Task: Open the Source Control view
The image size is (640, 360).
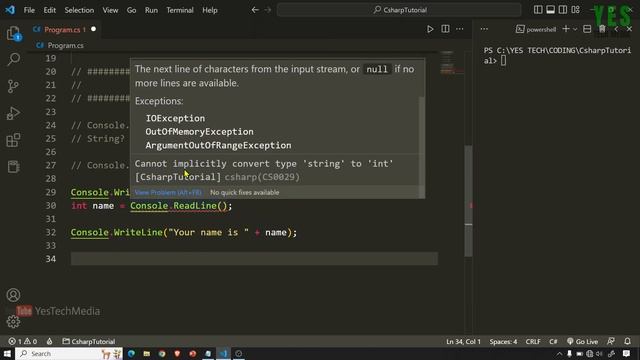Action: [13, 86]
